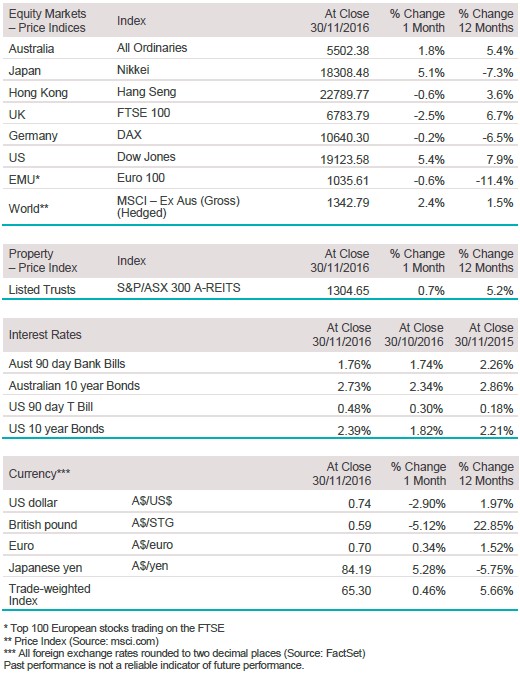
Task: Click the msci.com source footnote
Action: click(x=82, y=641)
